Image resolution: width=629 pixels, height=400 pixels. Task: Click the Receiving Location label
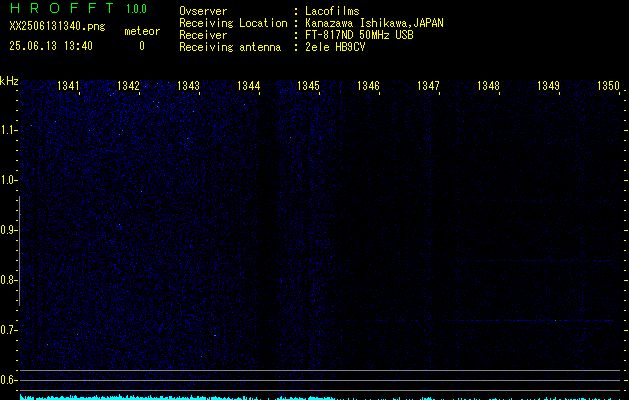233,23
